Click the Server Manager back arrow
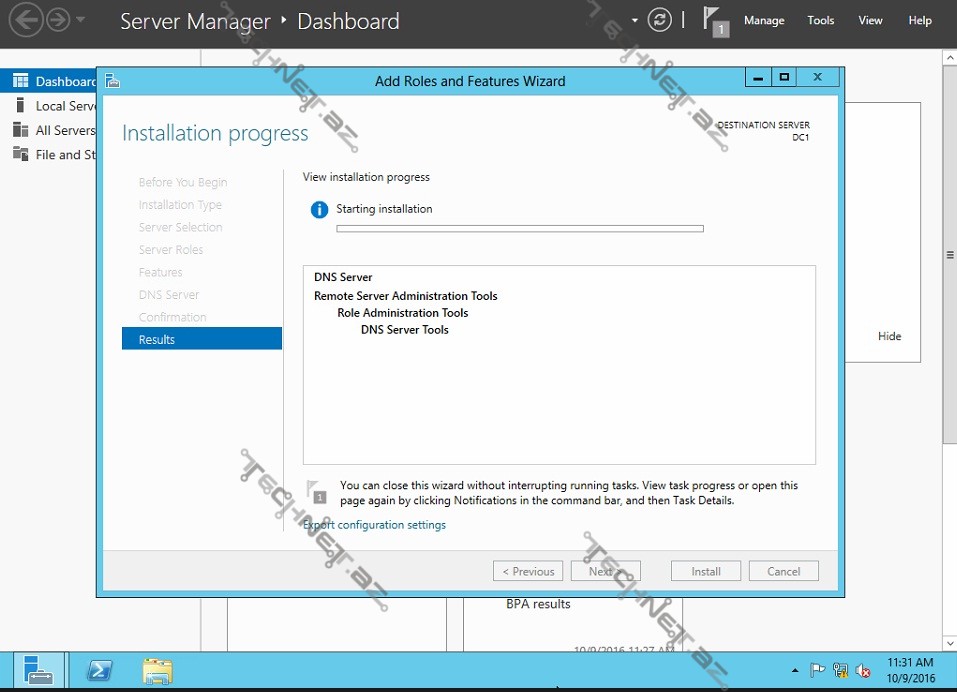 (x=26, y=20)
